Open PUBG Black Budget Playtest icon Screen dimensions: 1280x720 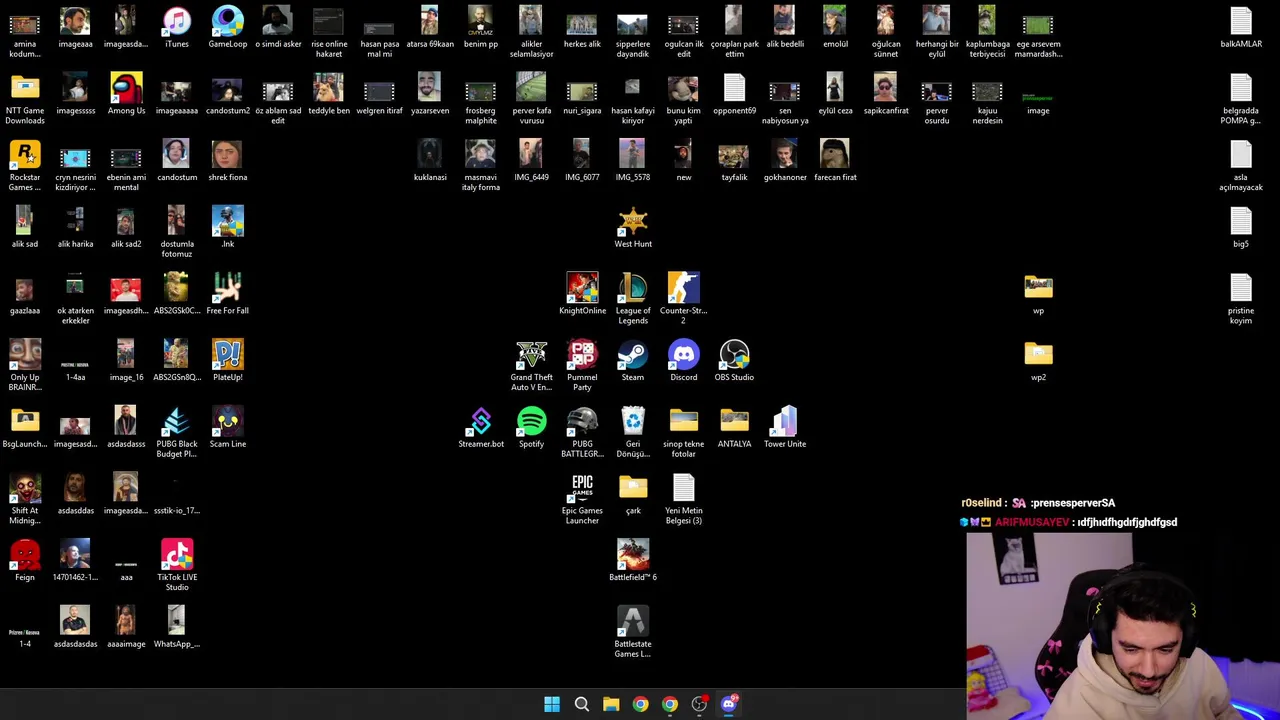tap(177, 433)
